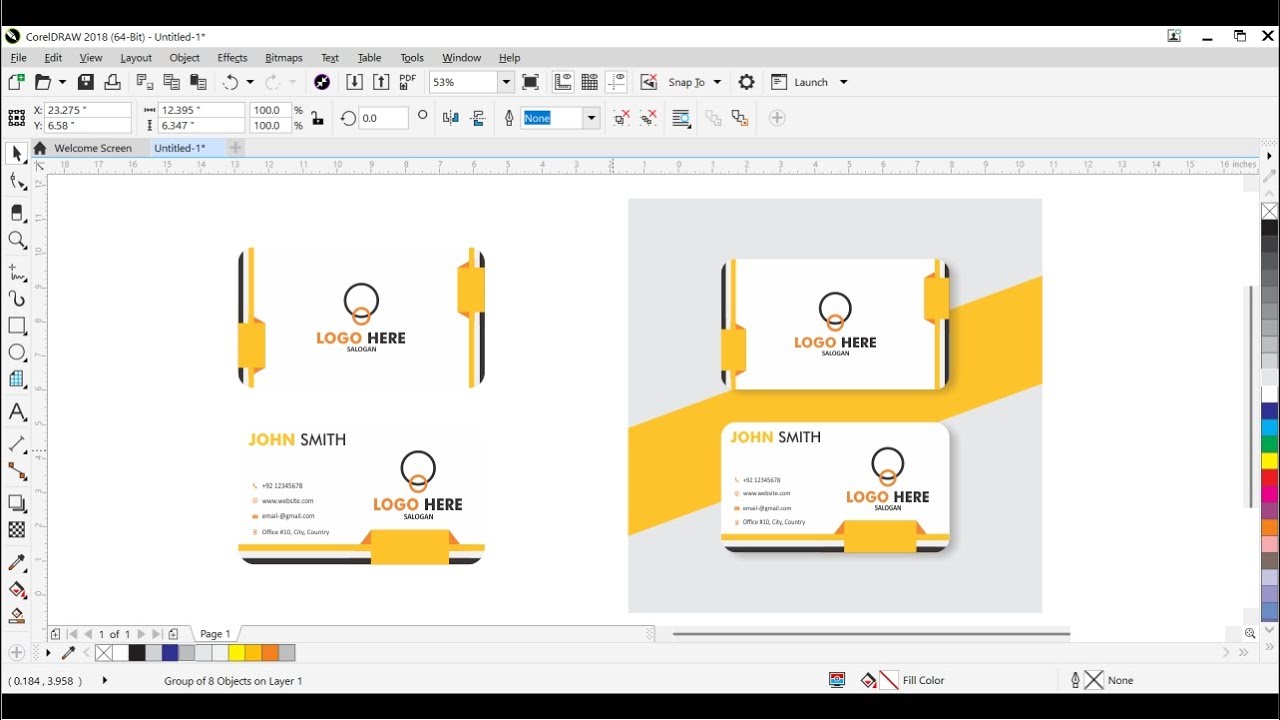Mirror the selection vertically
The image size is (1280, 720).
(478, 118)
